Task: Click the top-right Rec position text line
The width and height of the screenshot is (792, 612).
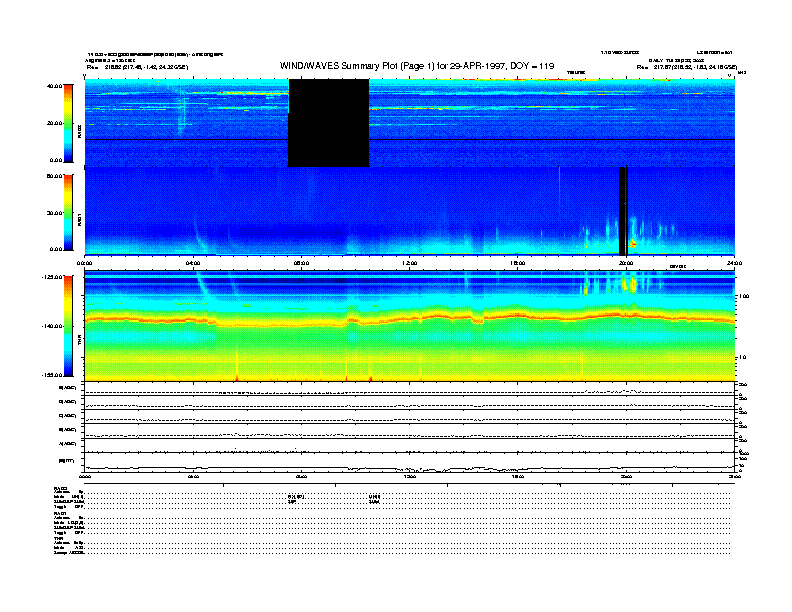Action: click(x=687, y=67)
